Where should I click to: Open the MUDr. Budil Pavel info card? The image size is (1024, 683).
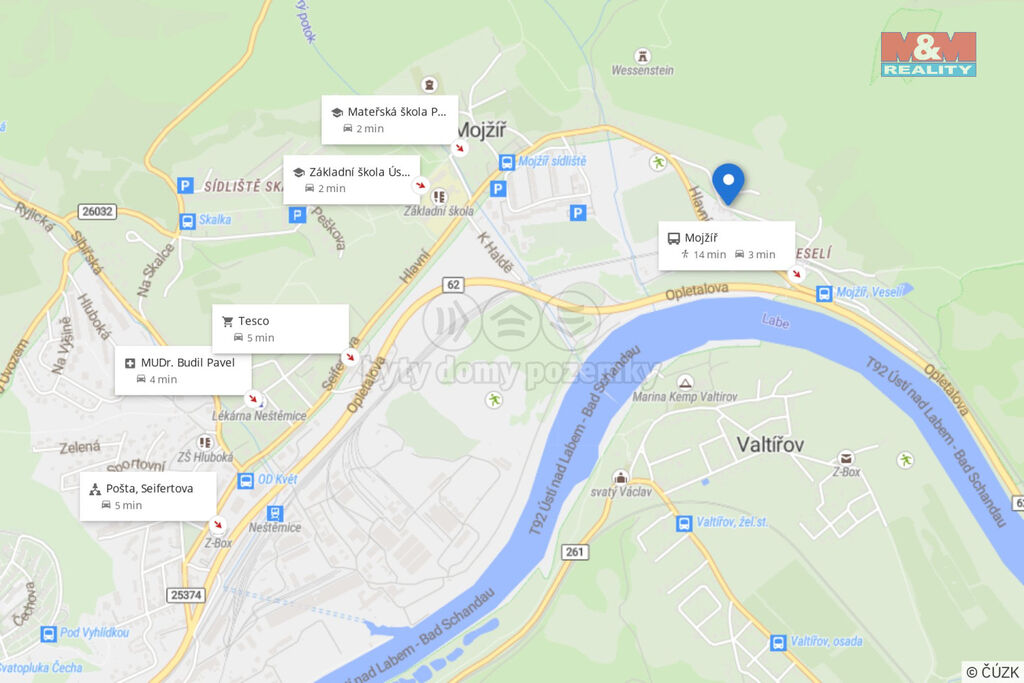(183, 371)
